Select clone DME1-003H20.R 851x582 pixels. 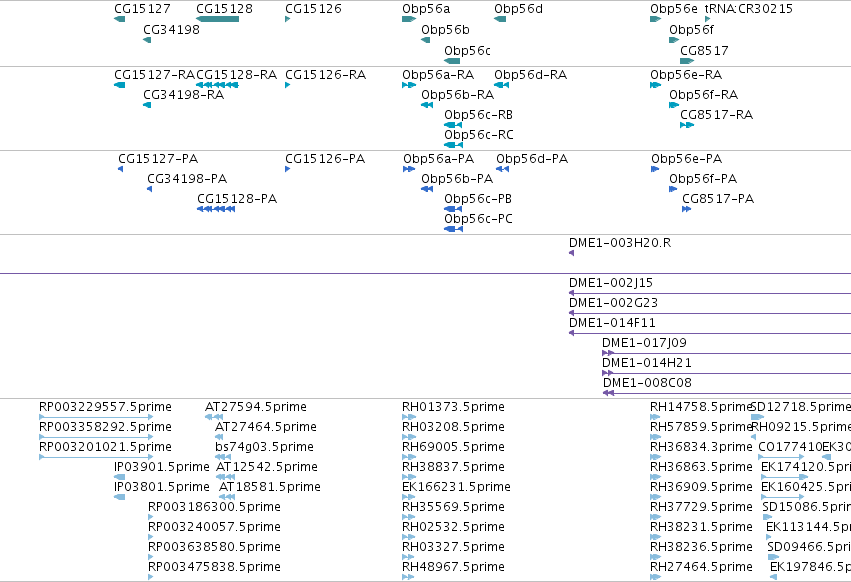(620, 243)
